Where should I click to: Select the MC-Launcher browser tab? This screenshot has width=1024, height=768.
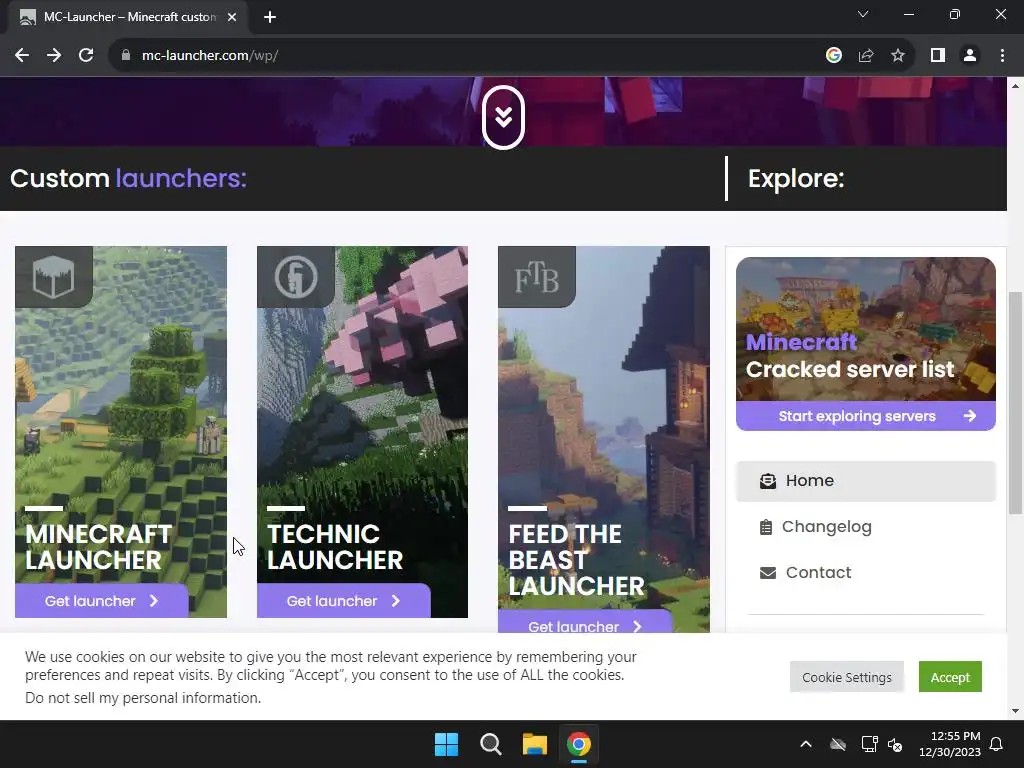(127, 18)
